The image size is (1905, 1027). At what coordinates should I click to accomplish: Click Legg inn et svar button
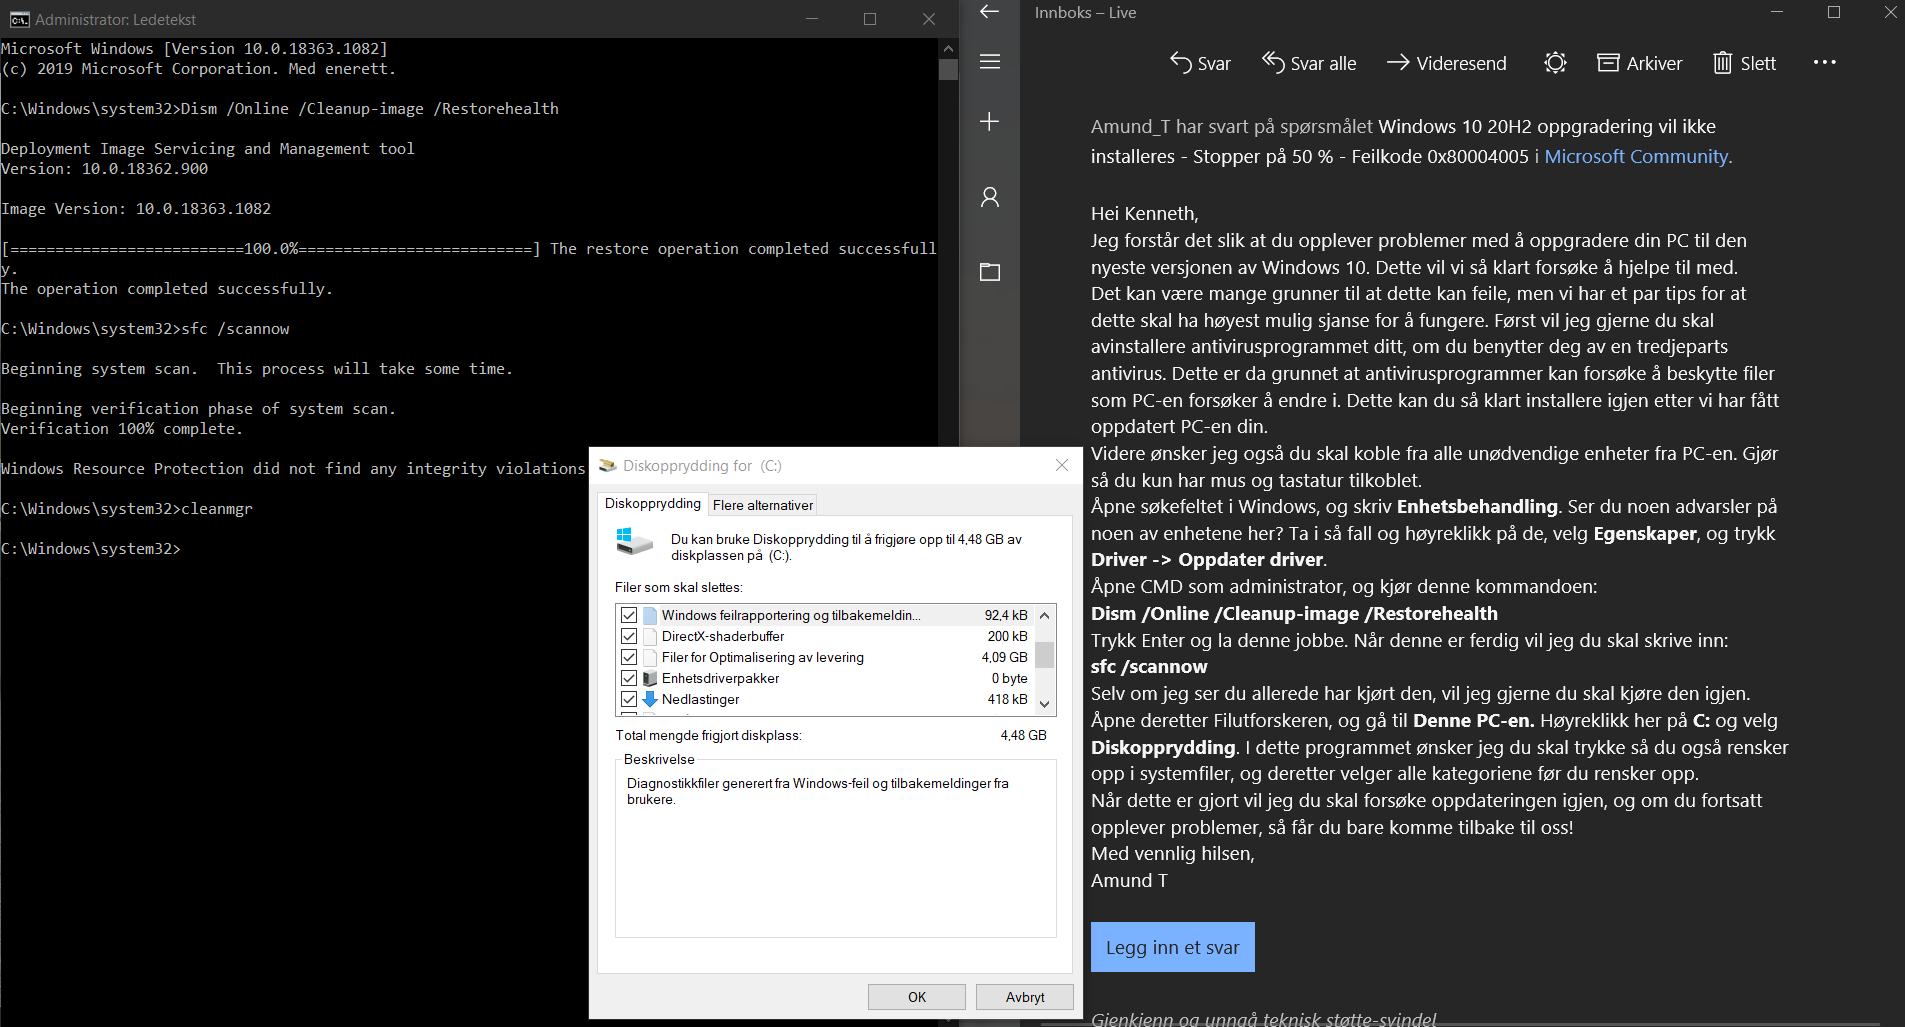pyautogui.click(x=1173, y=947)
